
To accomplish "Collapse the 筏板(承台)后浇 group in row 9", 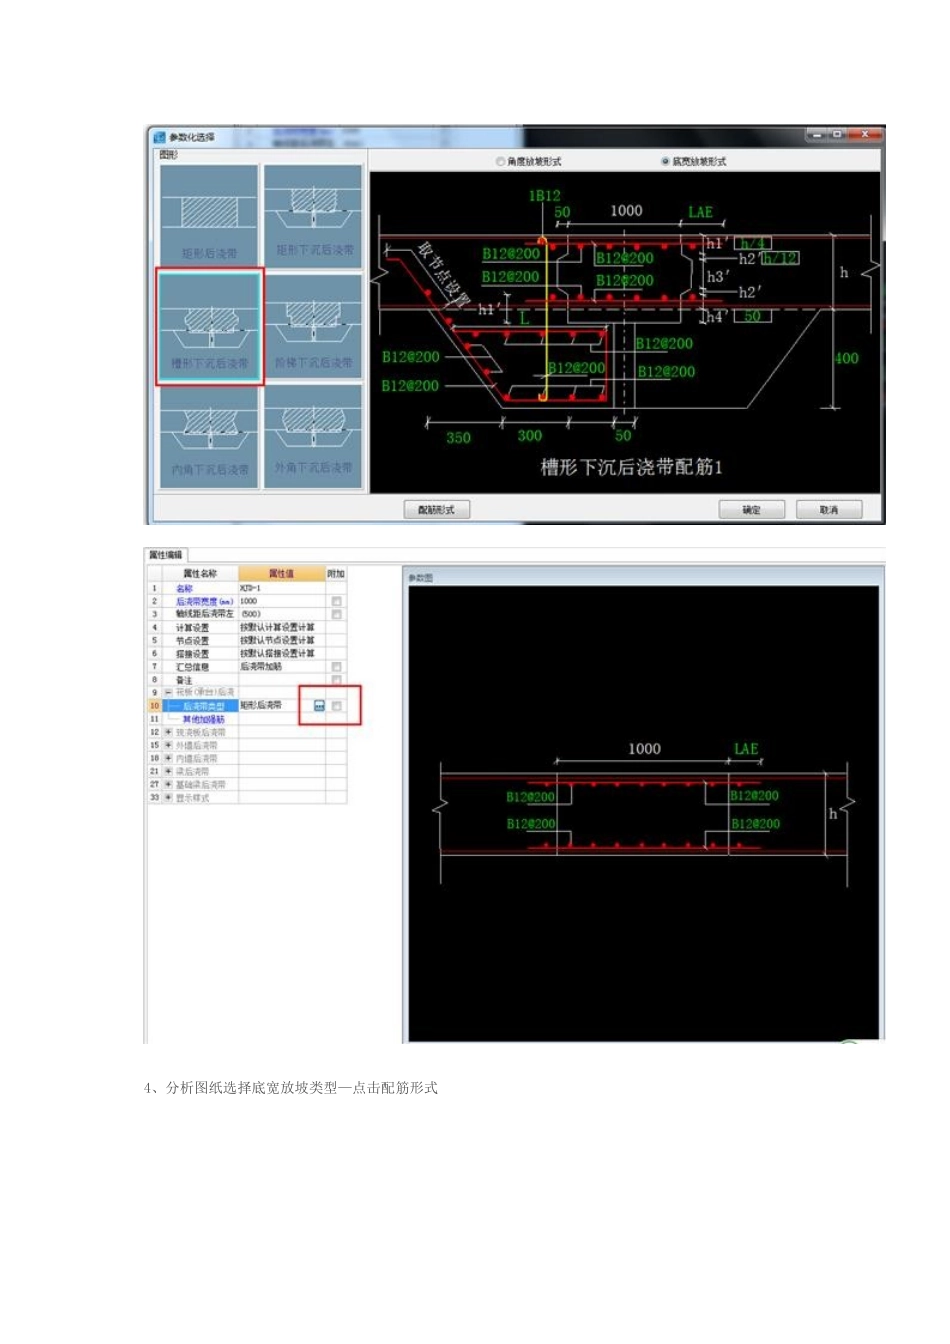I will coord(168,692).
